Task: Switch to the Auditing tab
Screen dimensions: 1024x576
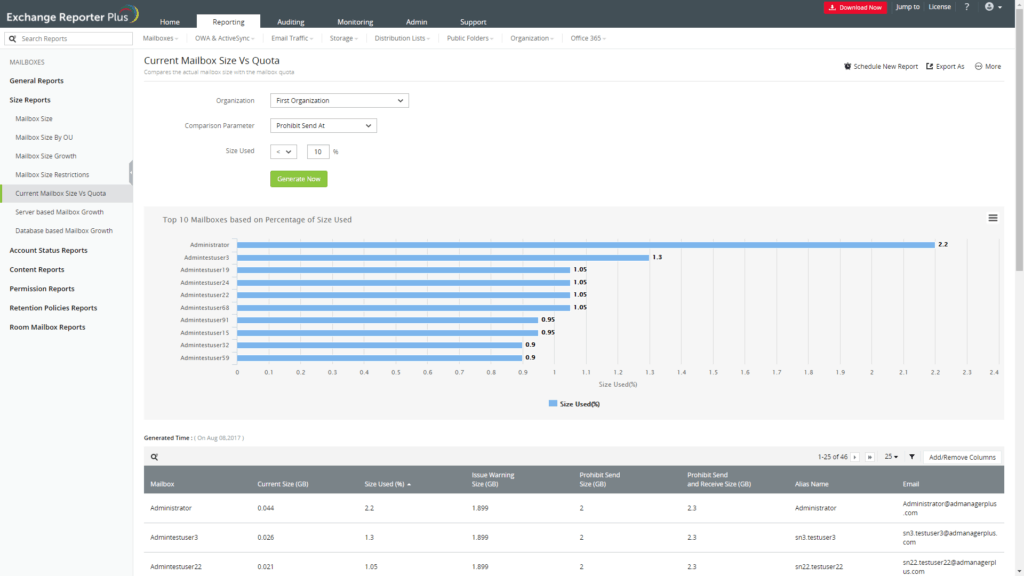Action: click(x=291, y=22)
